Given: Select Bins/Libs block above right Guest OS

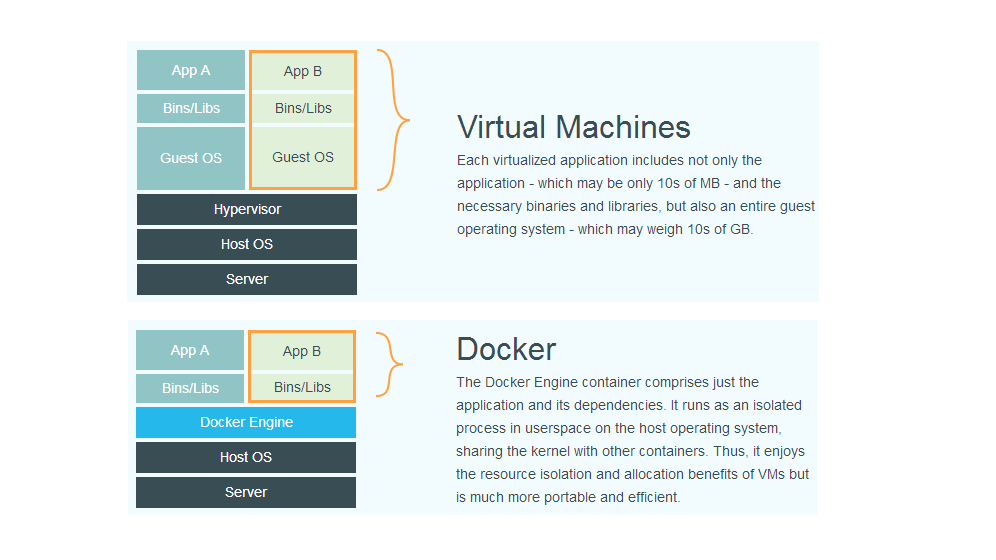Looking at the screenshot, I should point(302,108).
